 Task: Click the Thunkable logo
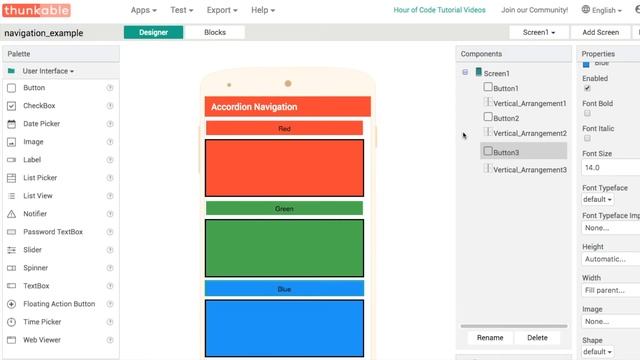click(36, 10)
